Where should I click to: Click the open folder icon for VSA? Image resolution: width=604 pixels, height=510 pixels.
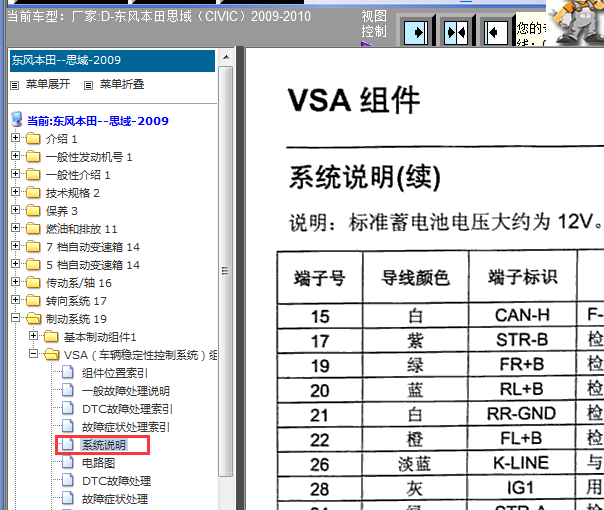click(x=52, y=354)
